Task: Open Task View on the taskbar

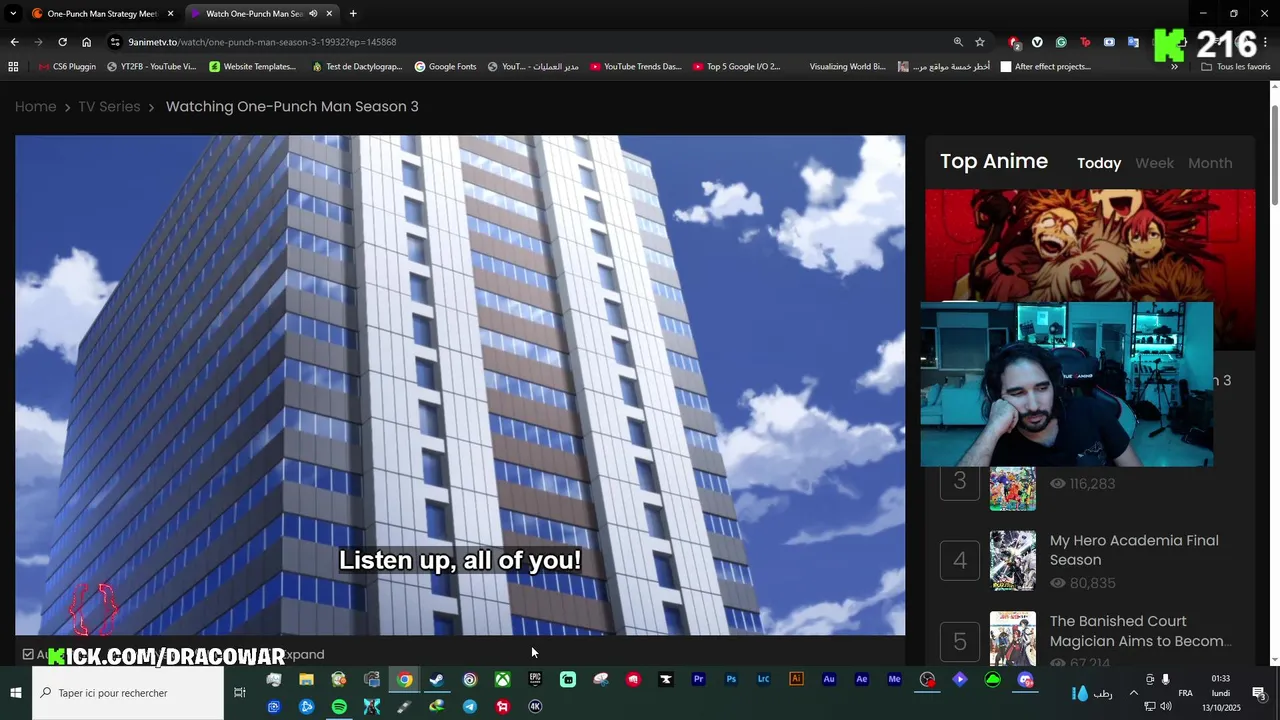Action: click(240, 693)
